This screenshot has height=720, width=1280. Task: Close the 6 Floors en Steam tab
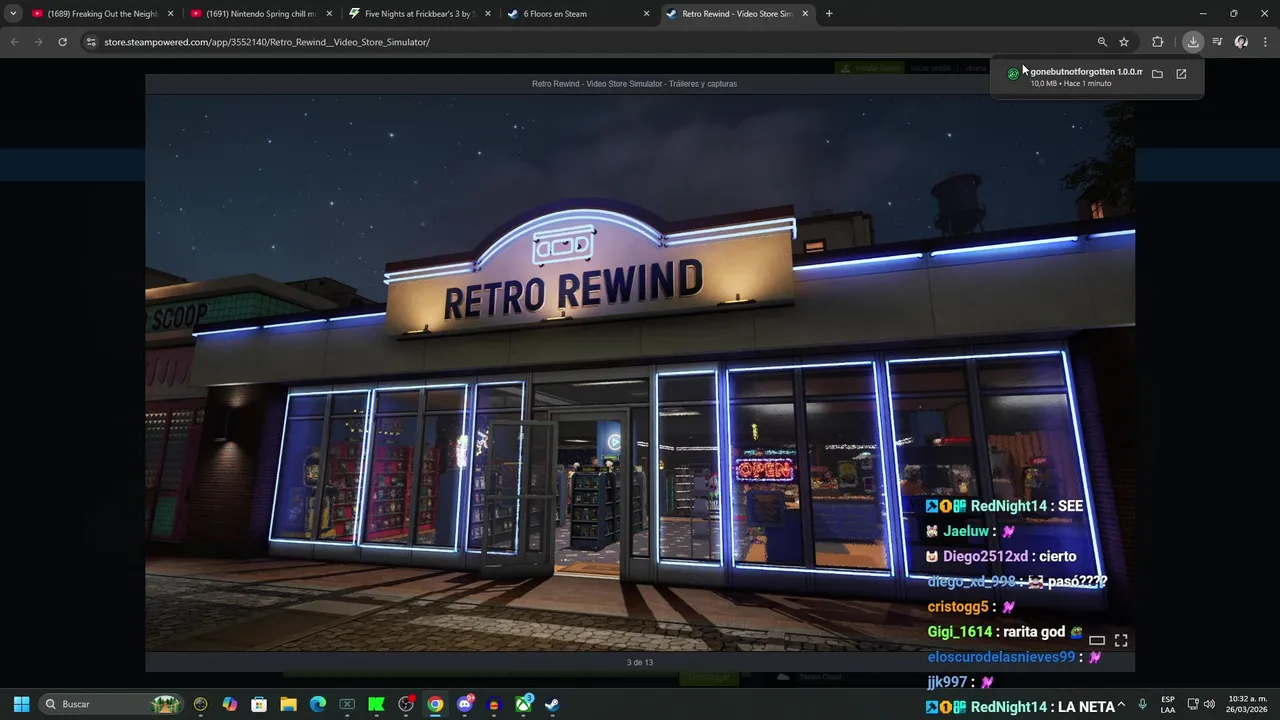tap(646, 14)
